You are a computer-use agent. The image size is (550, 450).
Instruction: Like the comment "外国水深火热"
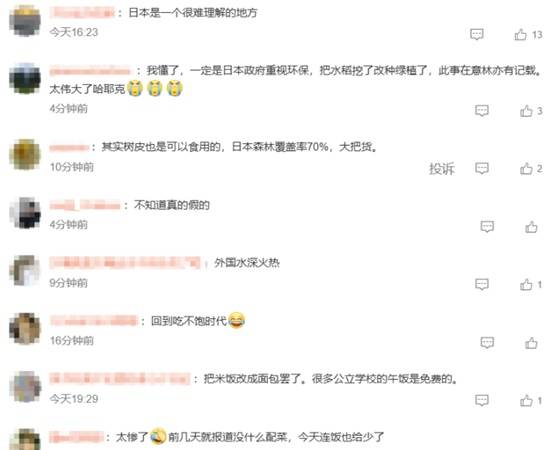(526, 284)
